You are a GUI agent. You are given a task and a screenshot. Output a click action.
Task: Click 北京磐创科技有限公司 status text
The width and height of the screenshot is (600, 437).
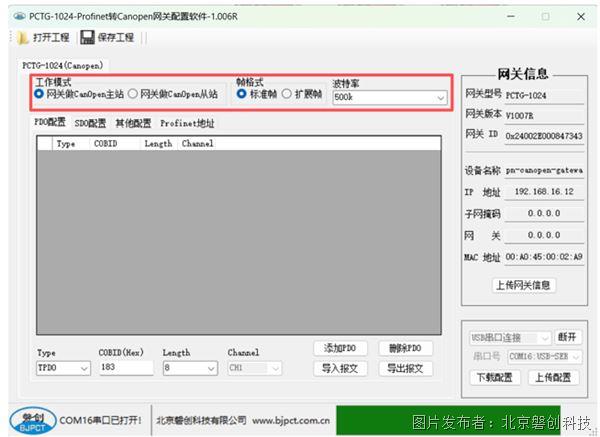point(201,421)
